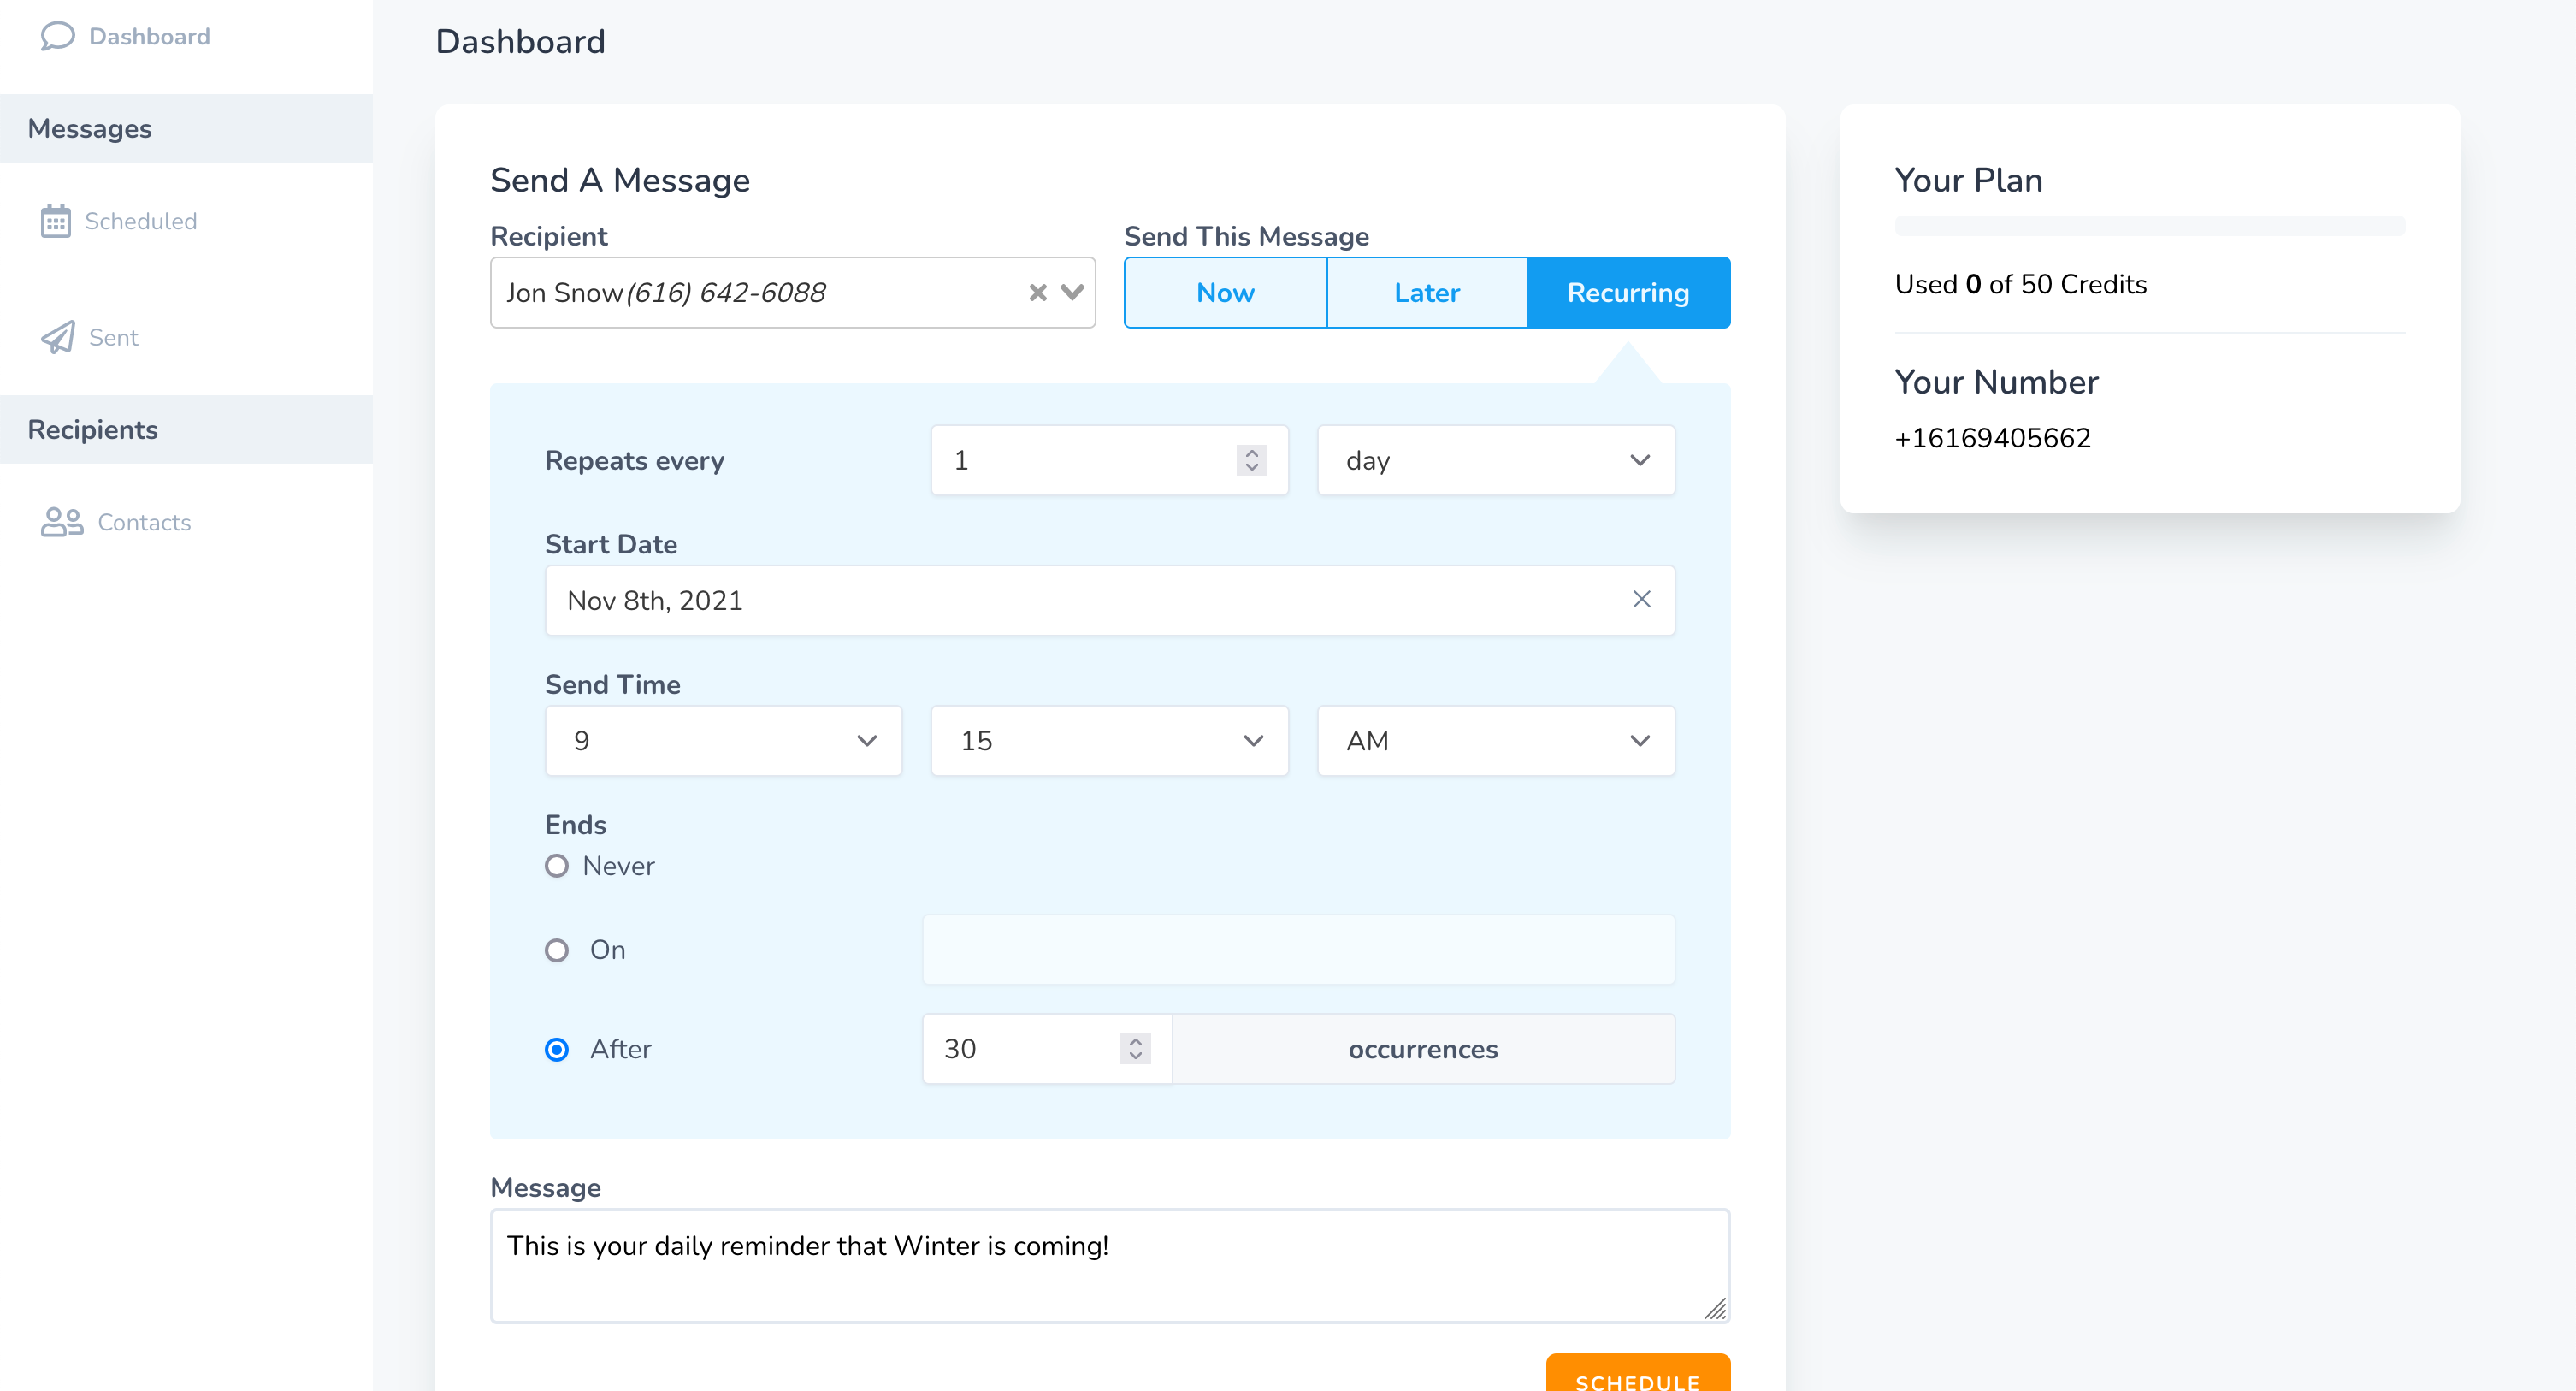This screenshot has width=2576, height=1391.
Task: Open the send time hour dropdown
Action: 723,741
